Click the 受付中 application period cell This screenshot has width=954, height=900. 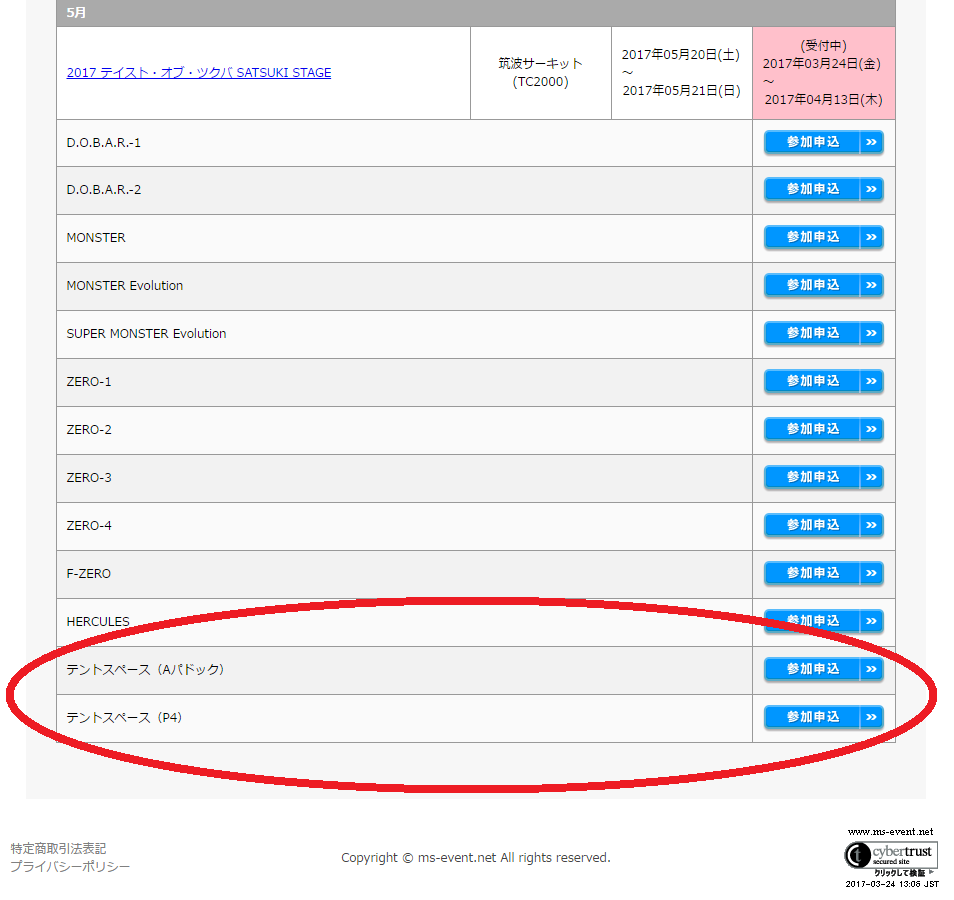[x=823, y=73]
